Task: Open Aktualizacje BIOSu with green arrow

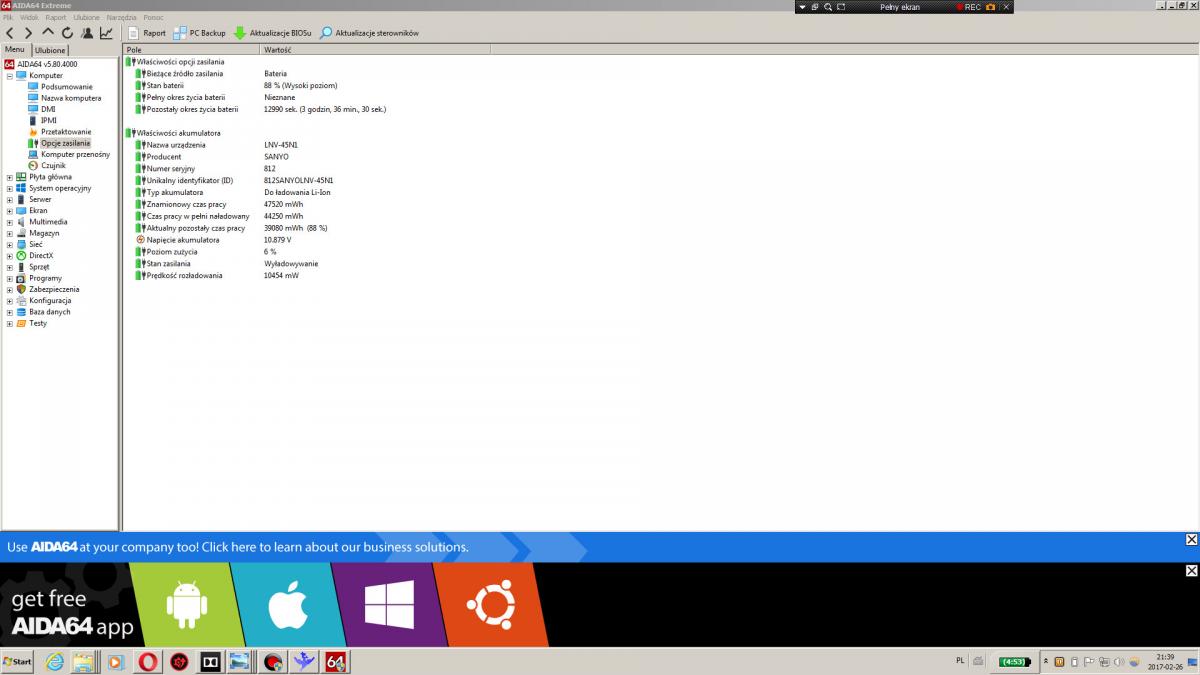Action: pyautogui.click(x=272, y=33)
